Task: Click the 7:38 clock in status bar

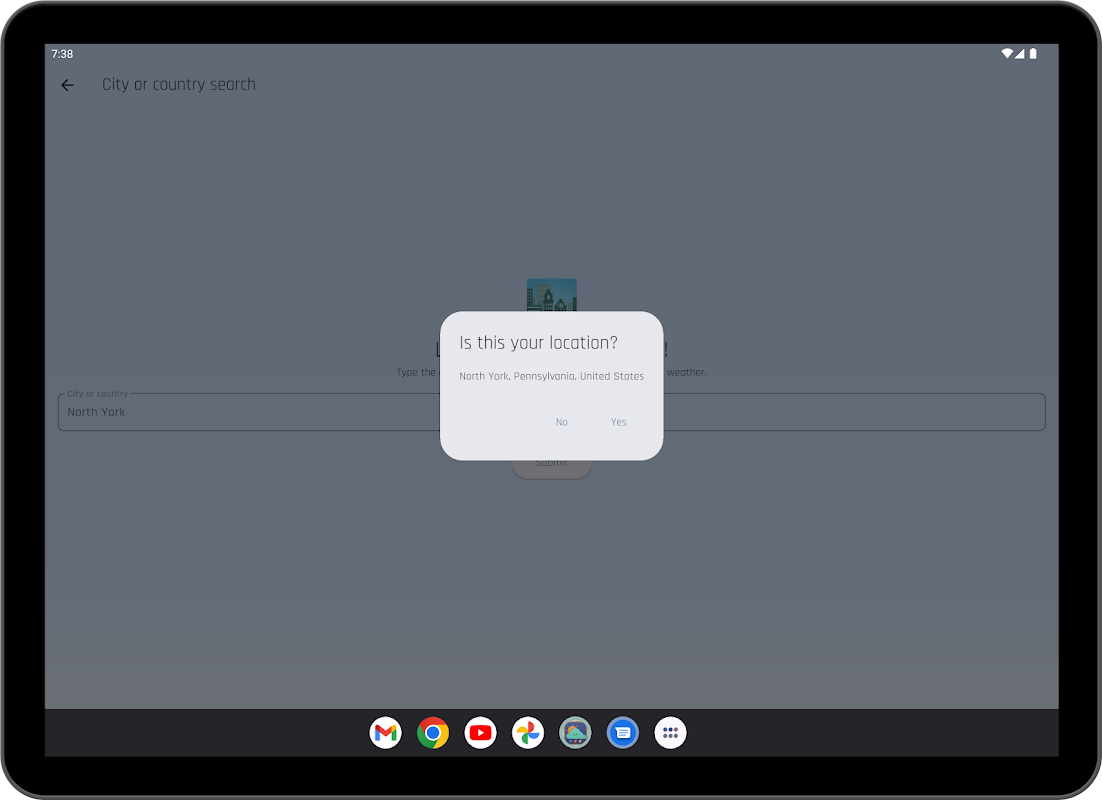Action: 62,54
